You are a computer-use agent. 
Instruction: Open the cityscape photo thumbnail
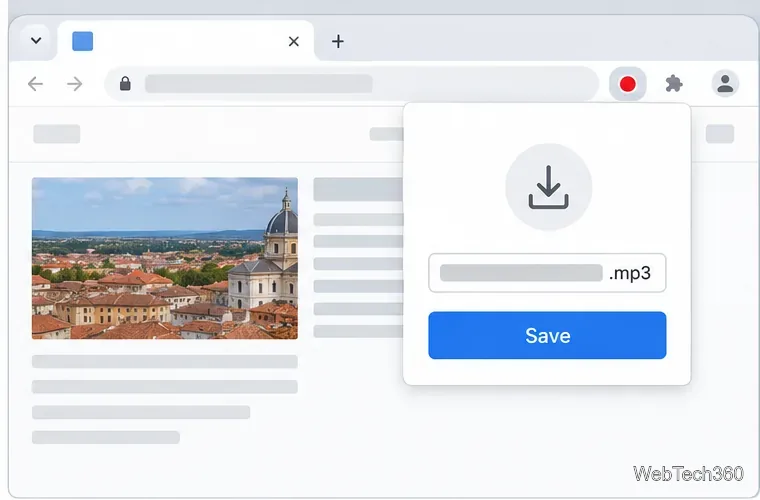(165, 258)
